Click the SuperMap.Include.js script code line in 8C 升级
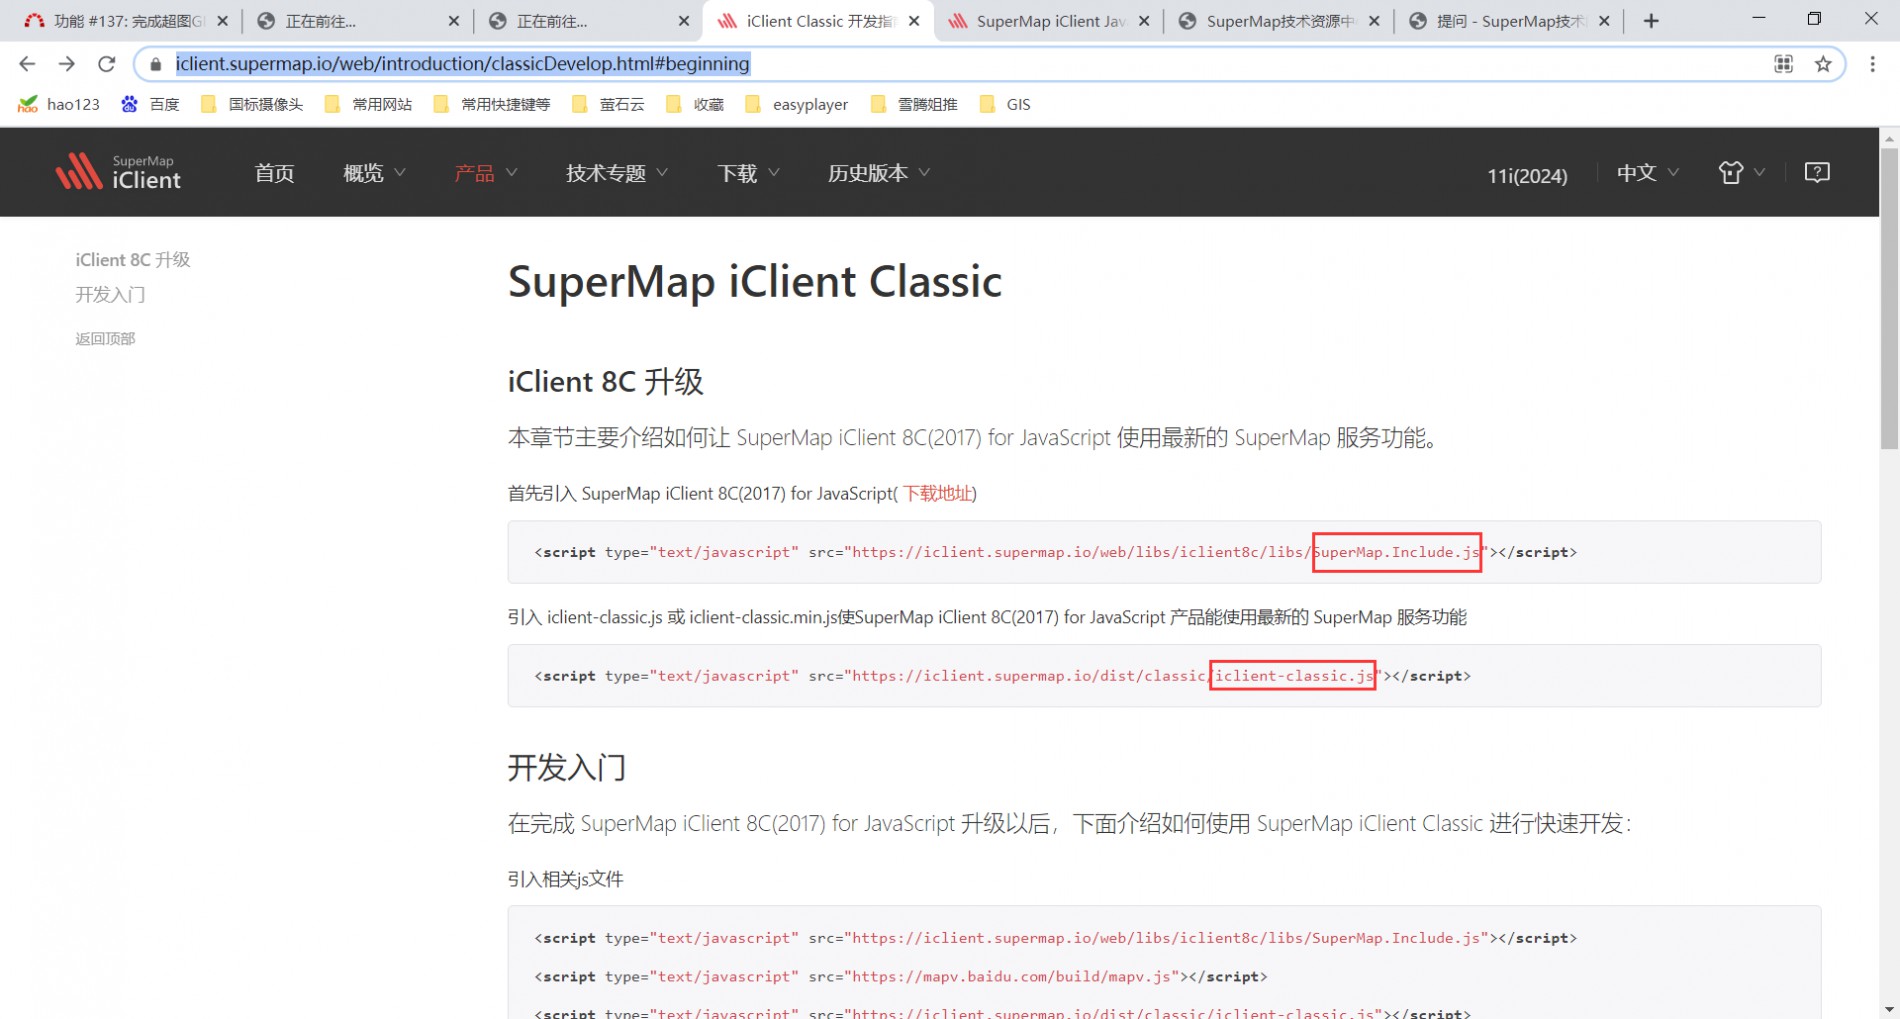This screenshot has height=1019, width=1900. click(x=1055, y=552)
